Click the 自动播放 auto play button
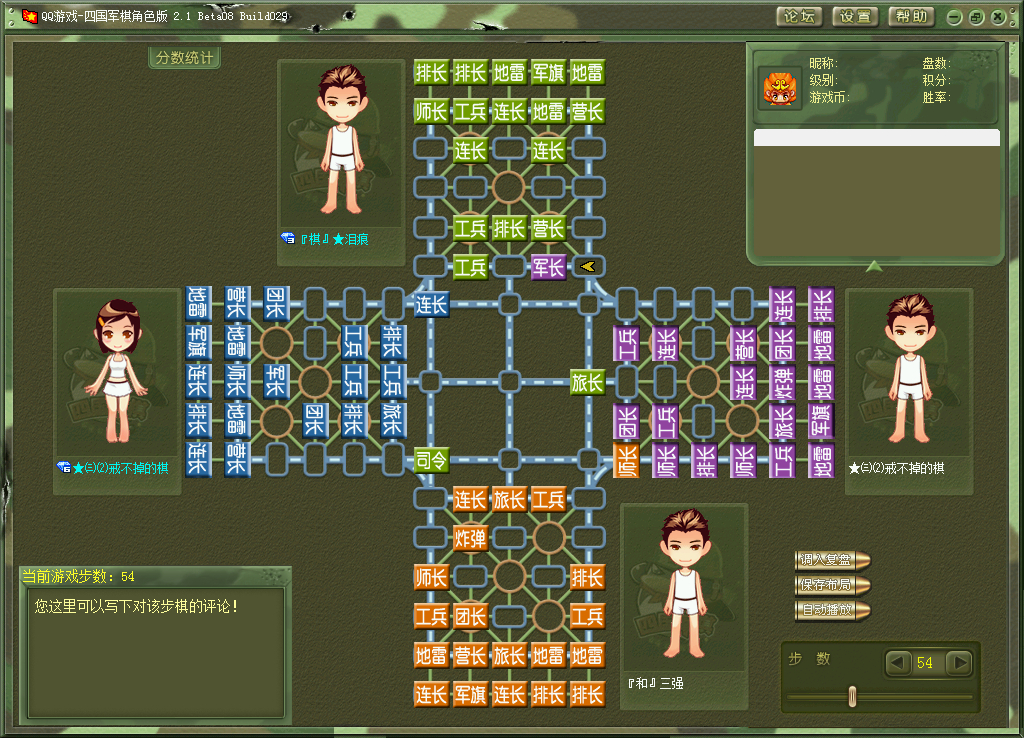The width and height of the screenshot is (1024, 738). pyautogui.click(x=832, y=609)
